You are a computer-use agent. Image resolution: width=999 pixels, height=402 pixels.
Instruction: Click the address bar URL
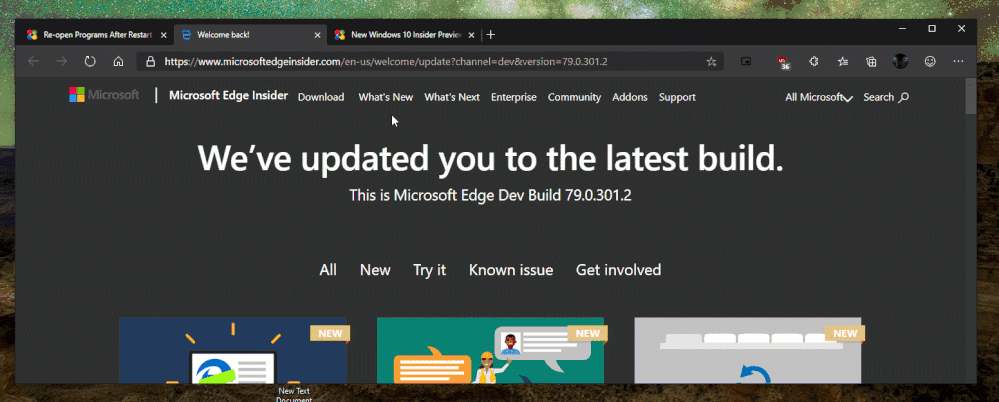tap(386, 62)
